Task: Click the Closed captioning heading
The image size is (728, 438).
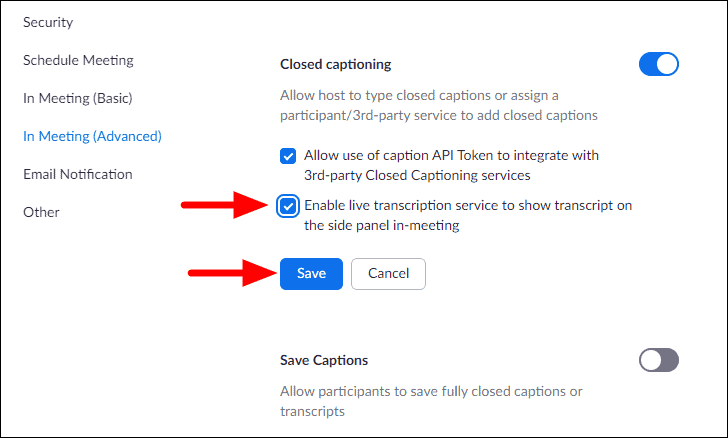Action: tap(335, 65)
